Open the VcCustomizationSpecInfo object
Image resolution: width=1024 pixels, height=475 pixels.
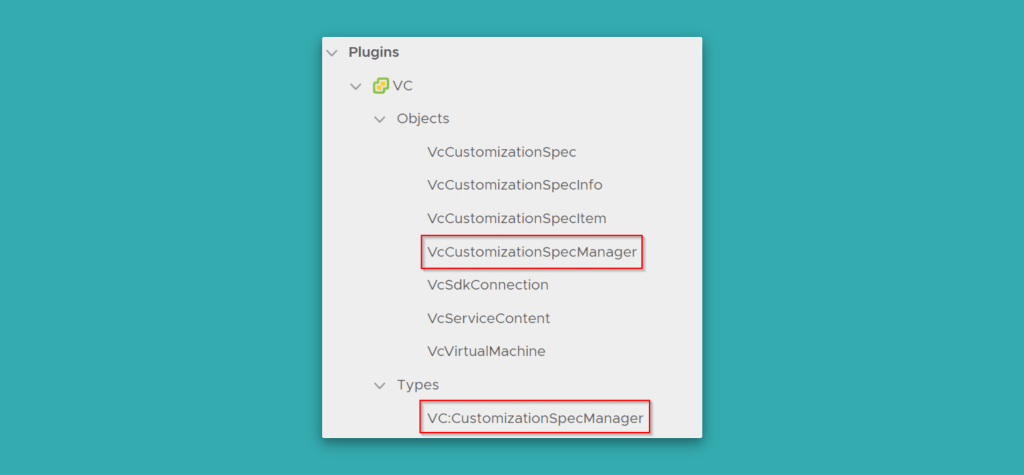(x=514, y=185)
